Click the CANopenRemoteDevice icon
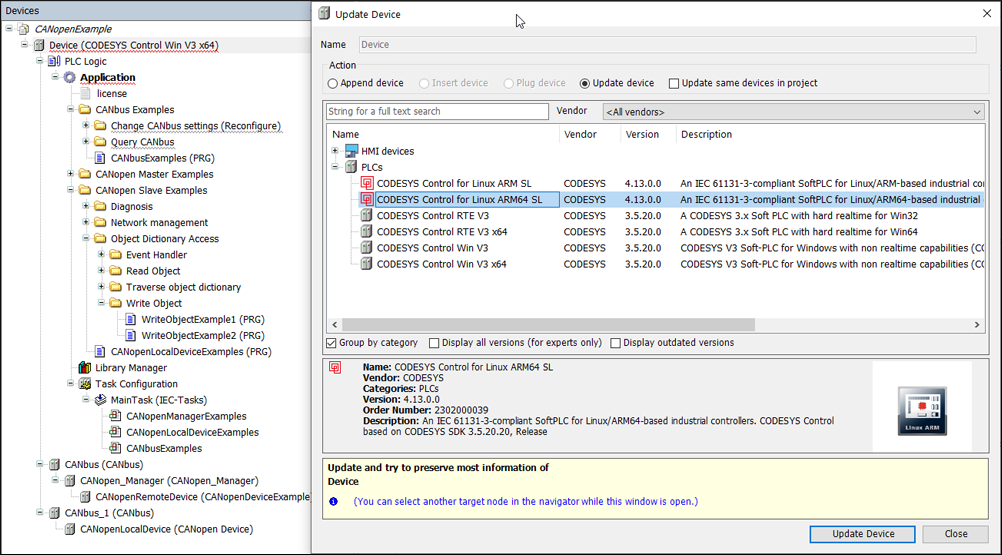The image size is (1002, 555). pos(85,496)
